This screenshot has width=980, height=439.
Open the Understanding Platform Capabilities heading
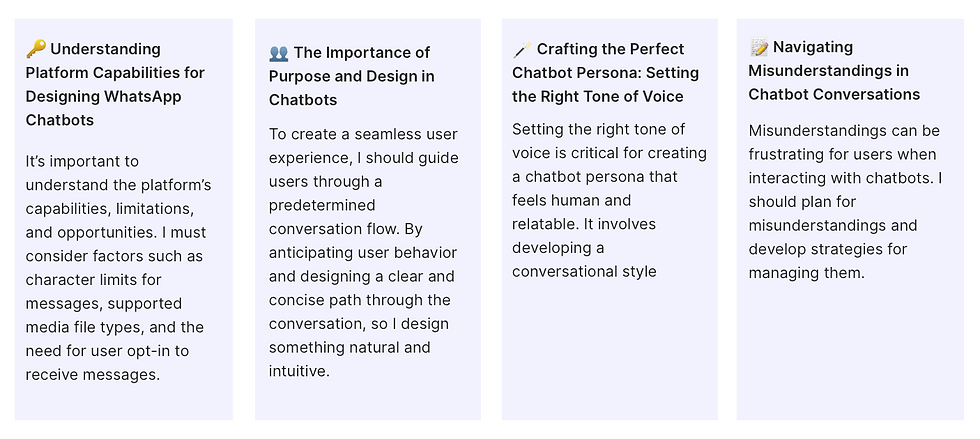click(114, 84)
